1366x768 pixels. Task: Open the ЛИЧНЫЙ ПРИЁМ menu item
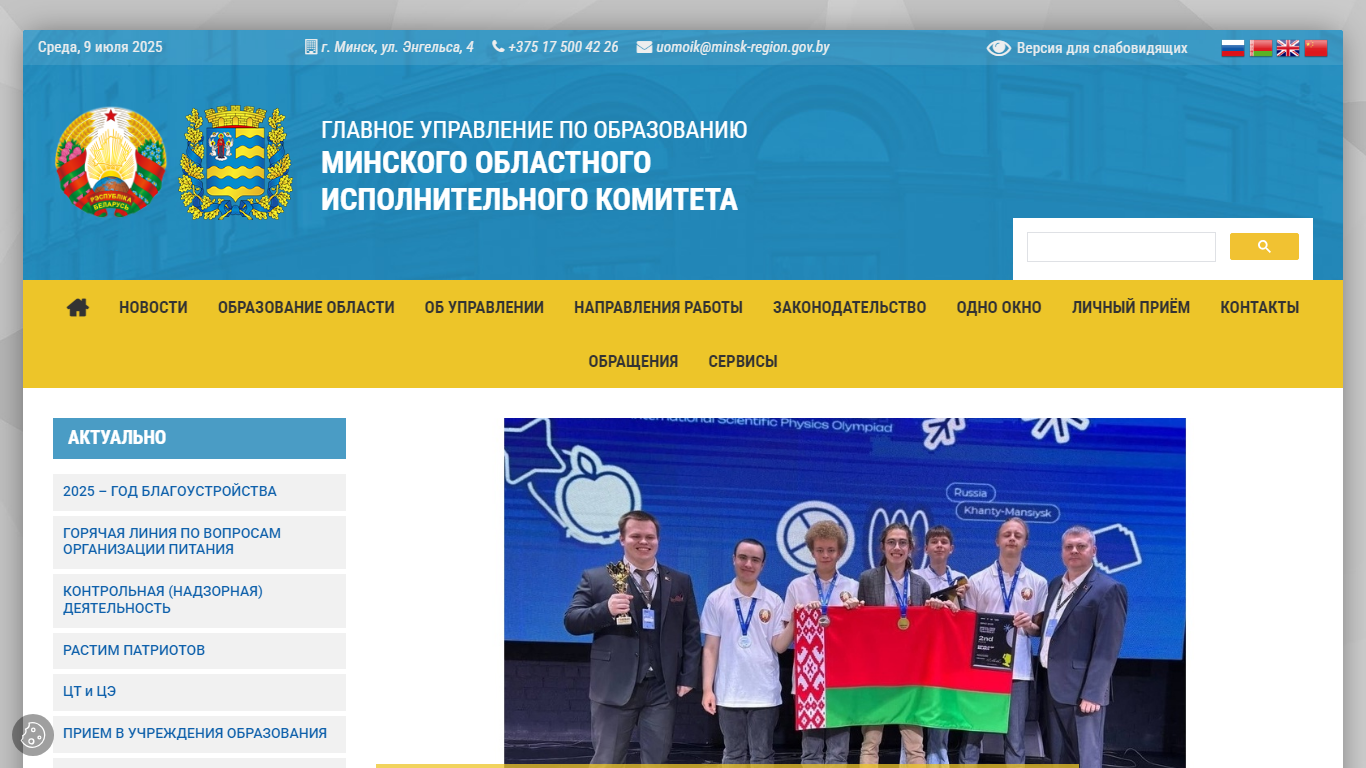tap(1131, 308)
